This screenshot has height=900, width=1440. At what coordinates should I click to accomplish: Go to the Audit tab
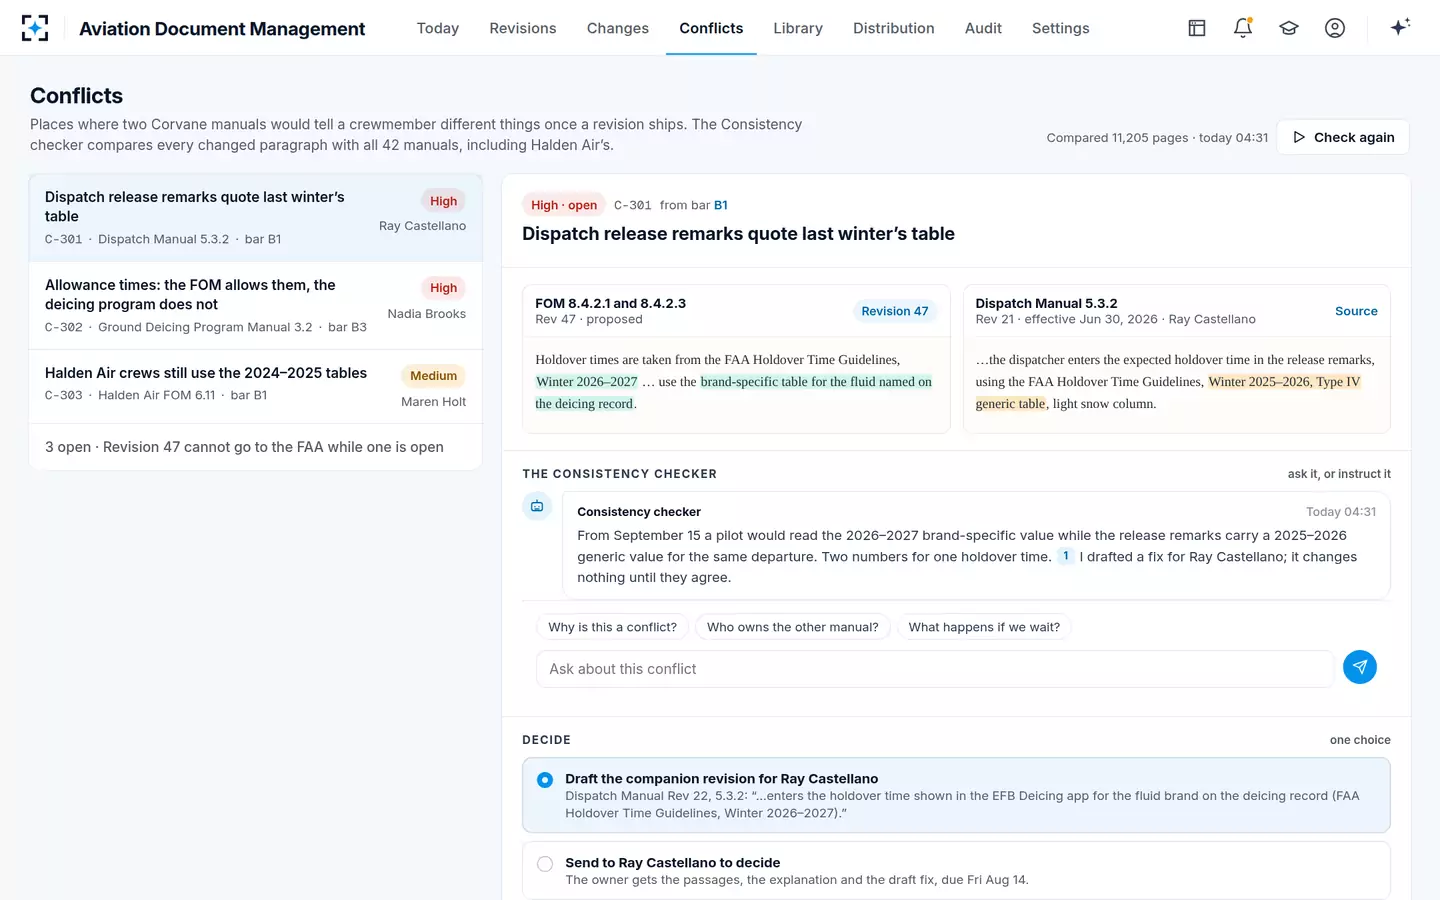point(983,28)
